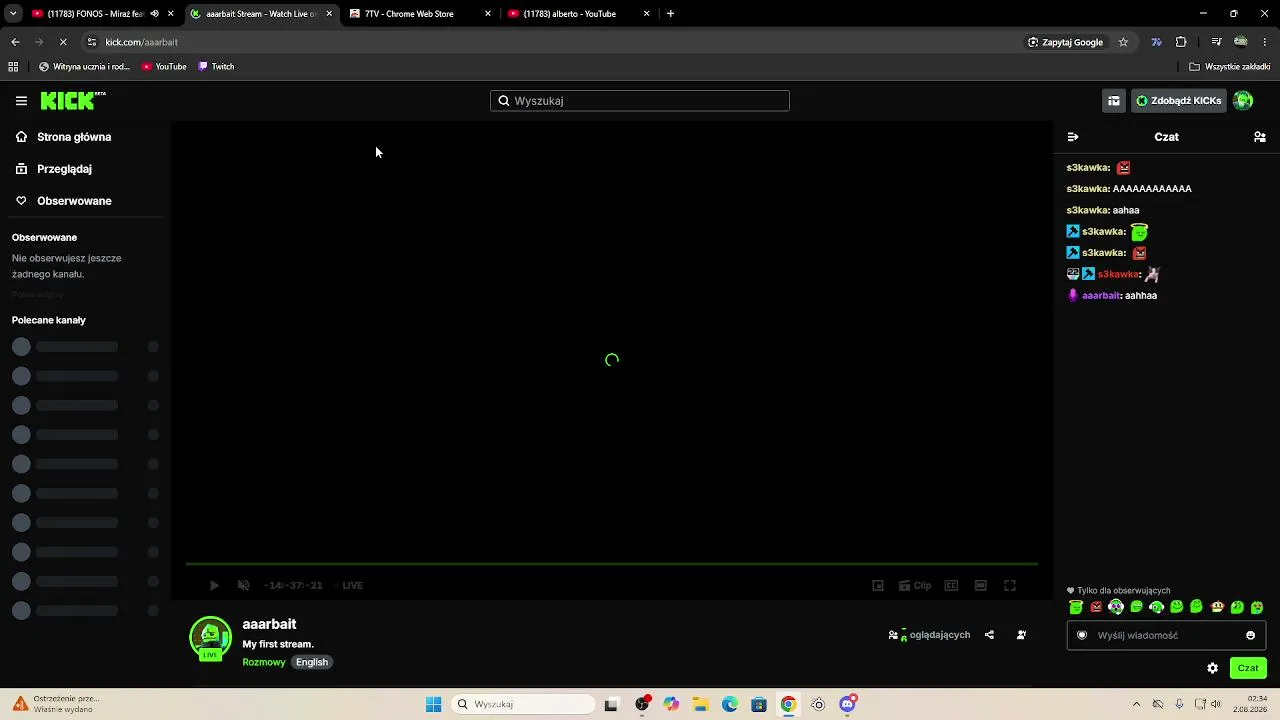Screen dimensions: 1280x720
Task: Open the Windows Start menu
Action: [433, 704]
